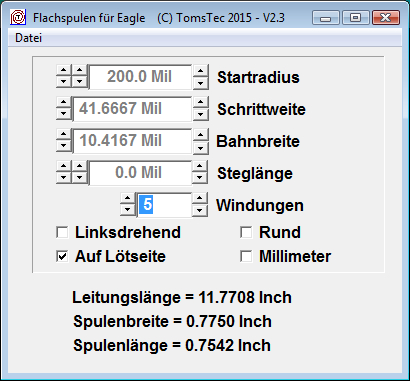The image size is (411, 382).
Task: Click the Bahnbreite label
Action: click(258, 141)
